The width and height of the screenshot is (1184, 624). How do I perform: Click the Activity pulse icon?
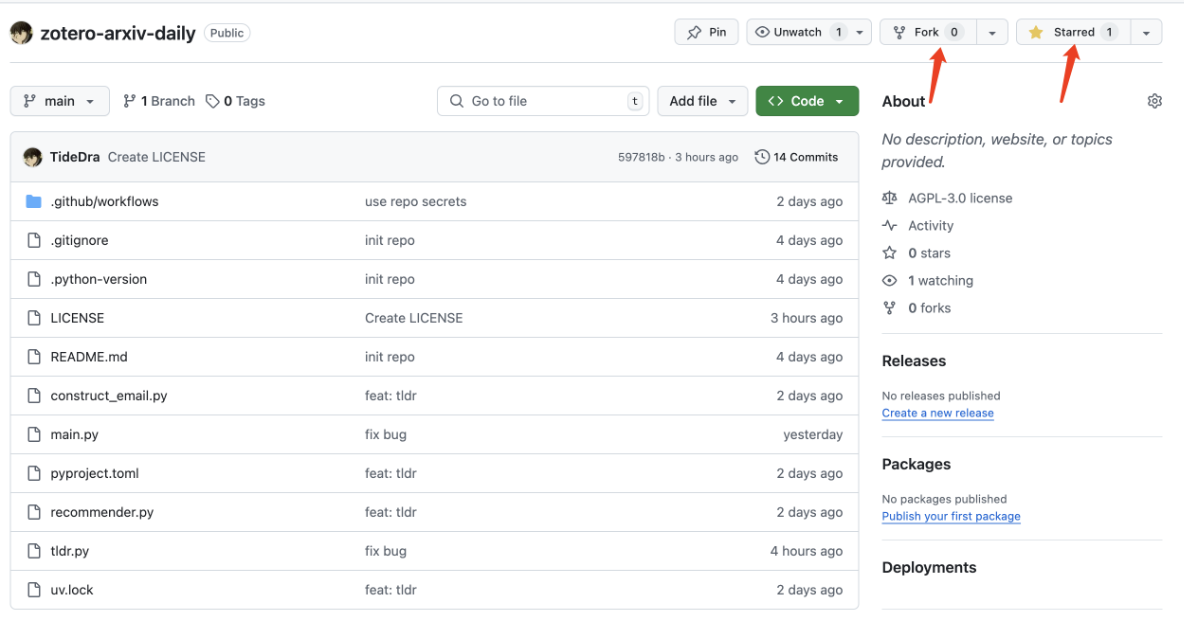click(x=890, y=226)
